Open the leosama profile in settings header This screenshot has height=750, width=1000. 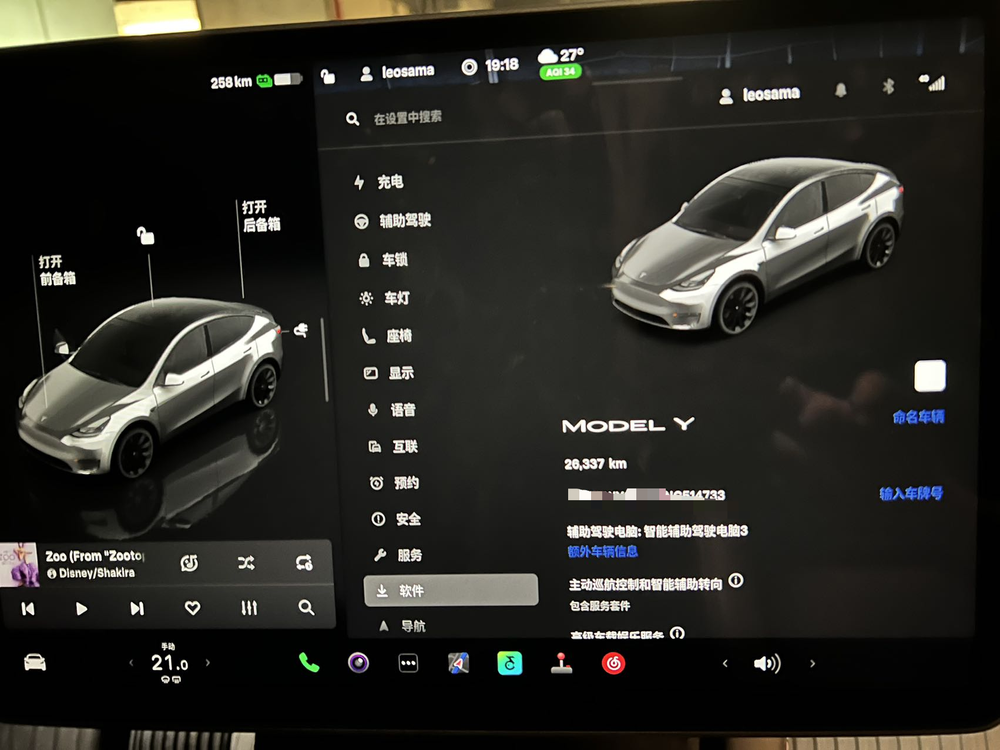(760, 95)
